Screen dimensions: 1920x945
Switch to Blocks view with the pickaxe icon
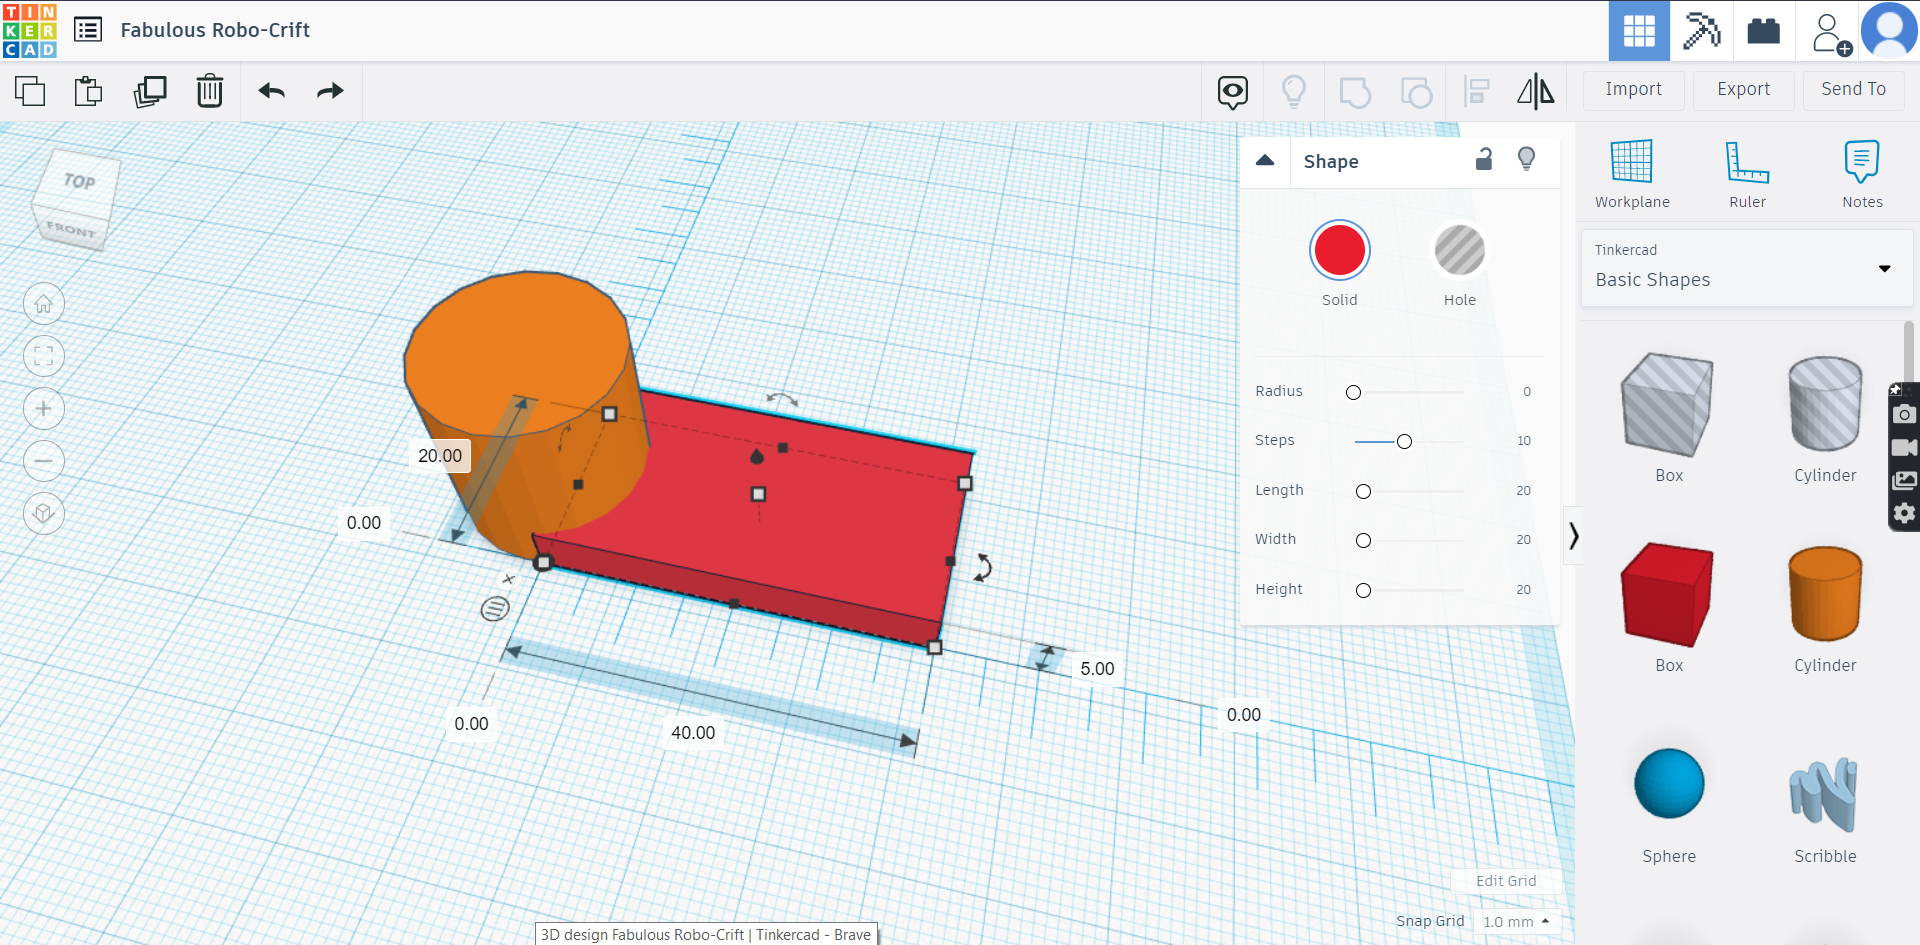pyautogui.click(x=1701, y=31)
